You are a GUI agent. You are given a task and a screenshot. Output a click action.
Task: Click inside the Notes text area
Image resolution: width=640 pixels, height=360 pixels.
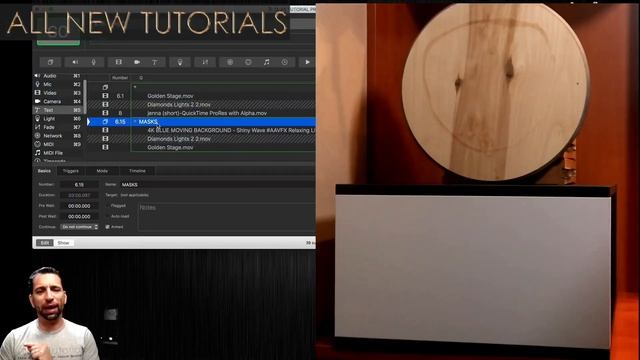227,216
